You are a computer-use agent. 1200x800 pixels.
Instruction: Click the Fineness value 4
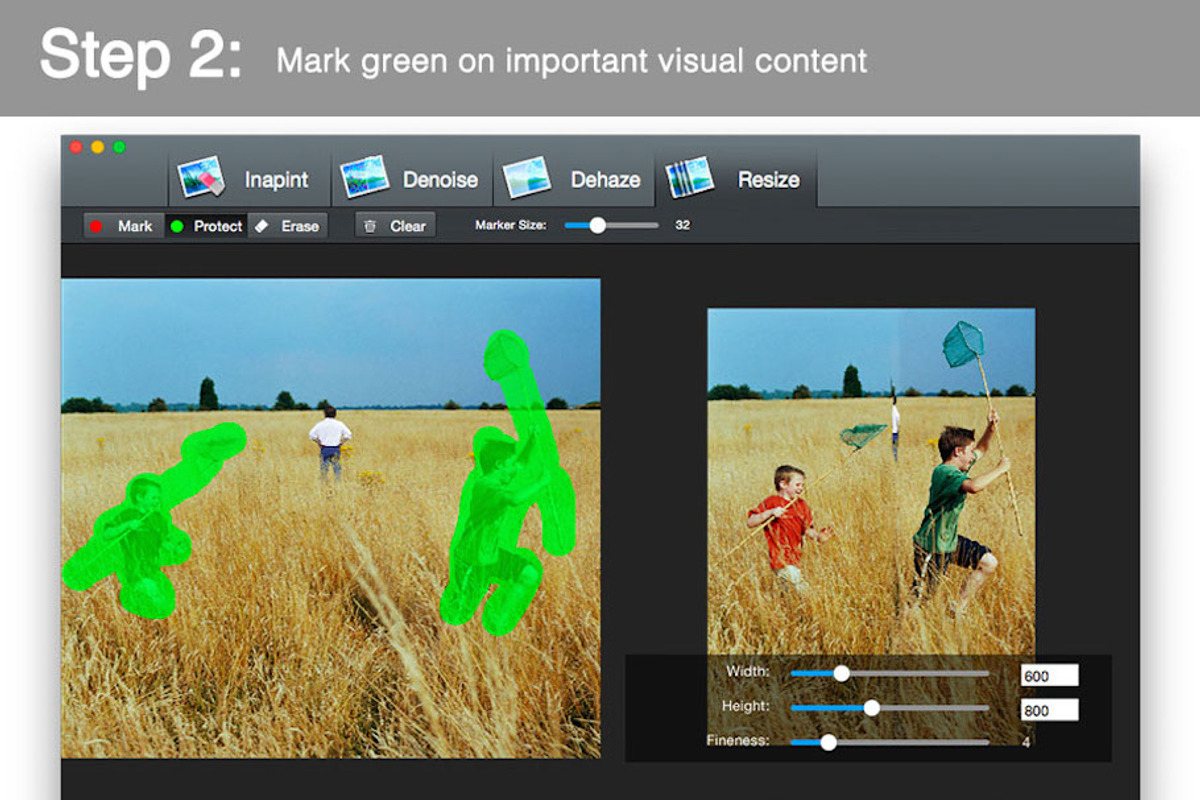pos(1025,741)
